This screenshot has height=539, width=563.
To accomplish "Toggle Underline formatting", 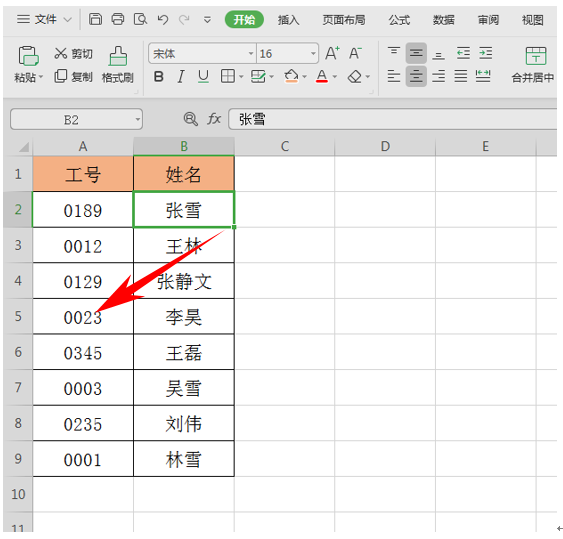I will 203,76.
